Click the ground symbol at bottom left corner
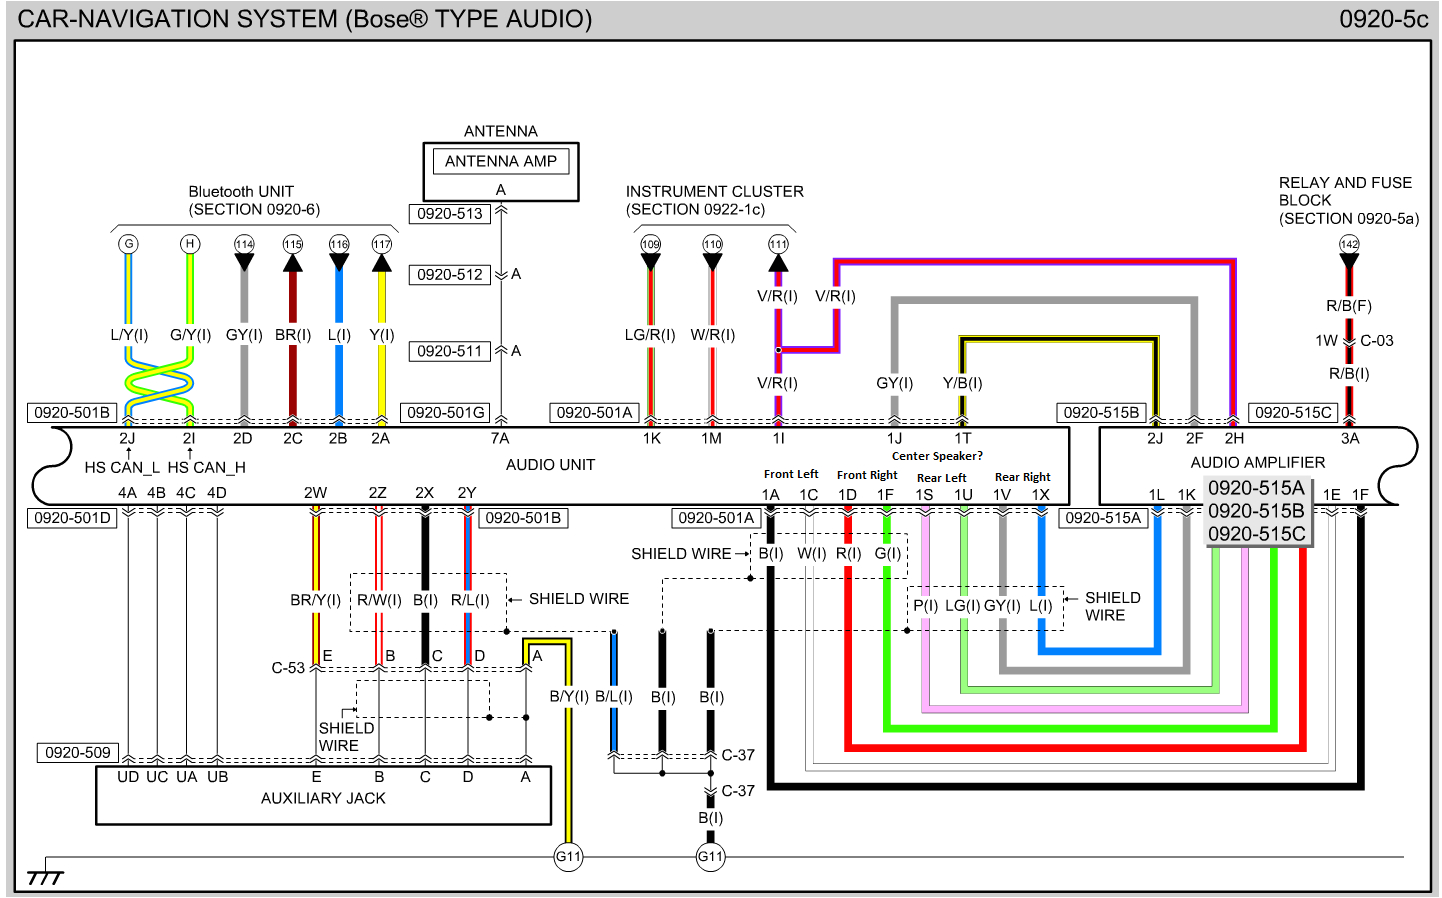 (45, 875)
